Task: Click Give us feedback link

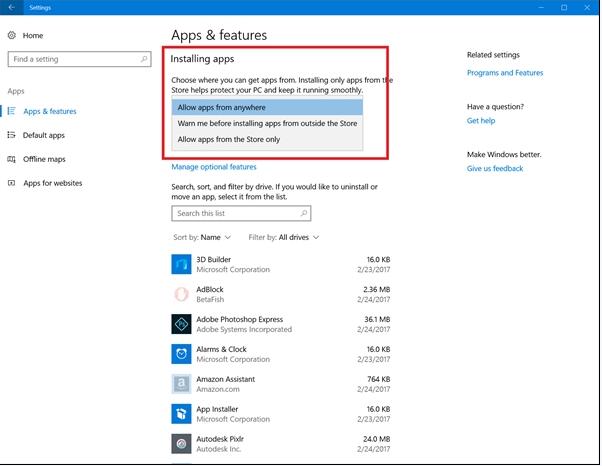Action: pos(495,169)
